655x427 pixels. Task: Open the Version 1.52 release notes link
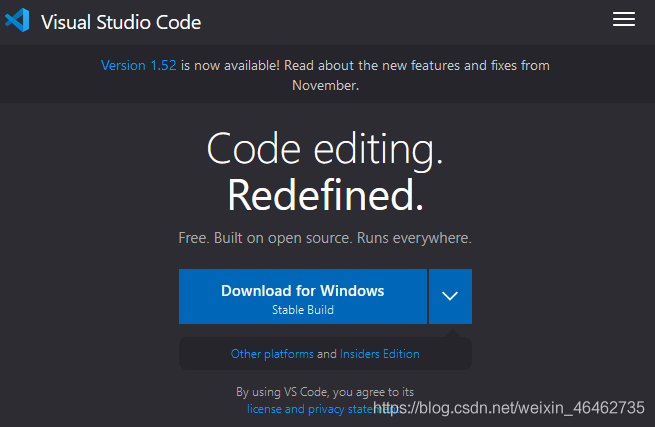click(x=138, y=66)
